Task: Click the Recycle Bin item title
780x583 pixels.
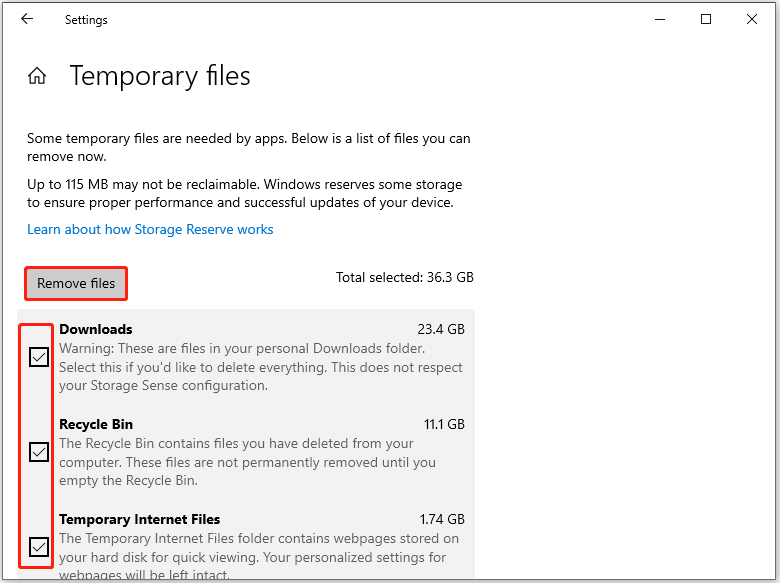Action: tap(96, 424)
